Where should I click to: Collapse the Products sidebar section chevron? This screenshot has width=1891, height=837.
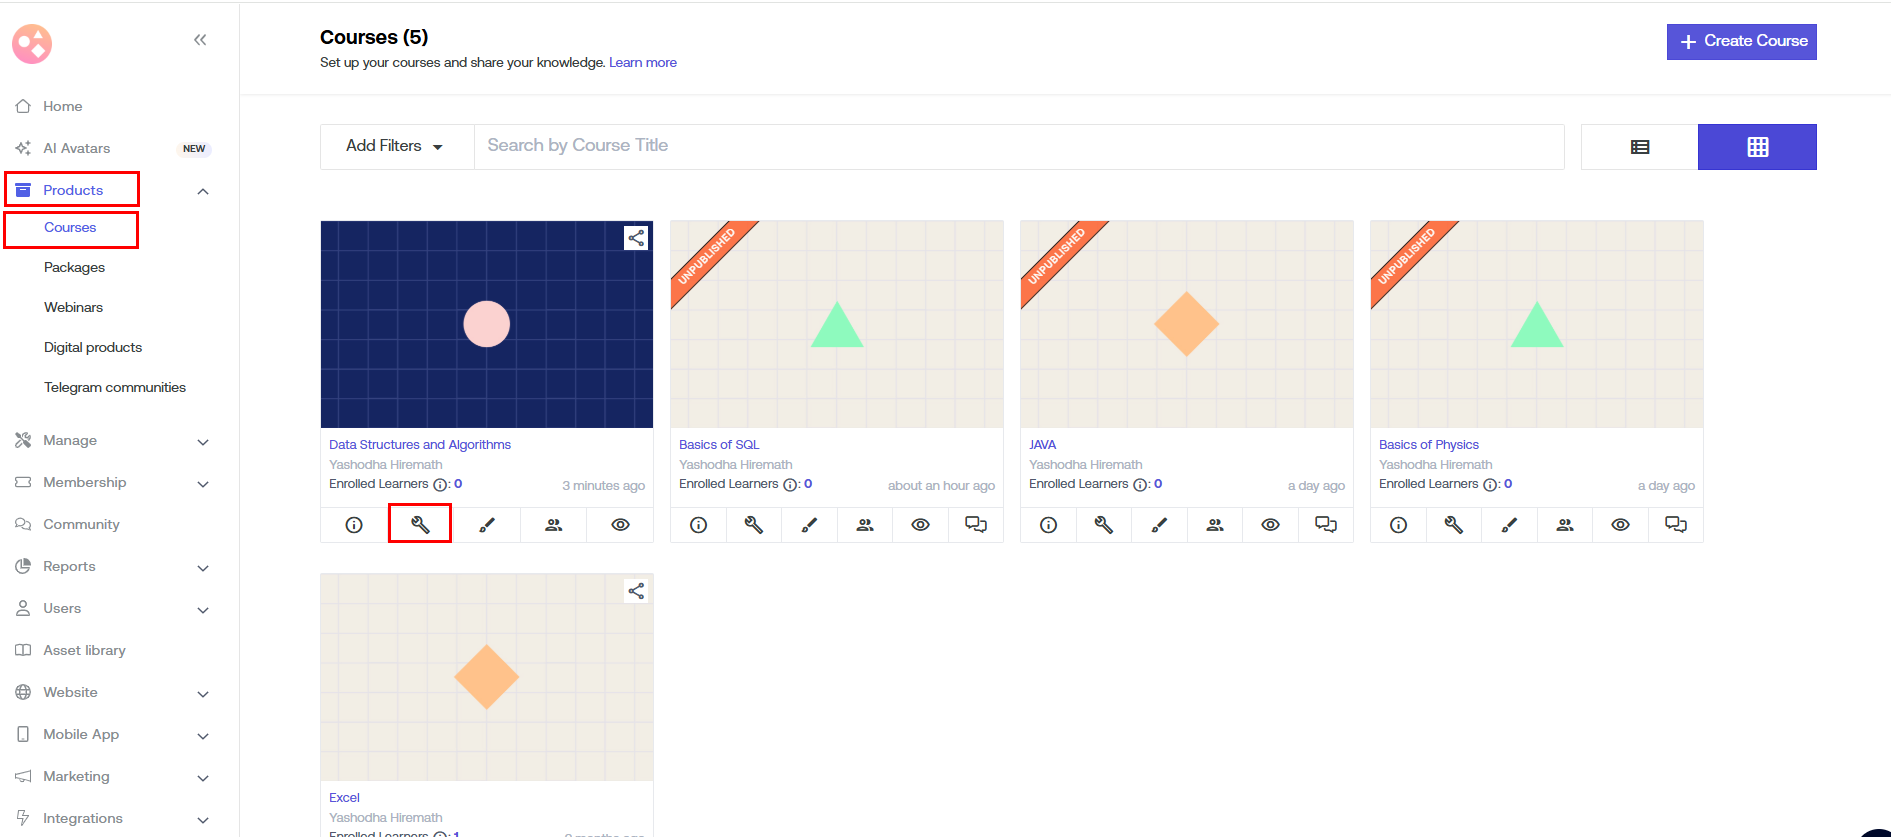[x=203, y=191]
